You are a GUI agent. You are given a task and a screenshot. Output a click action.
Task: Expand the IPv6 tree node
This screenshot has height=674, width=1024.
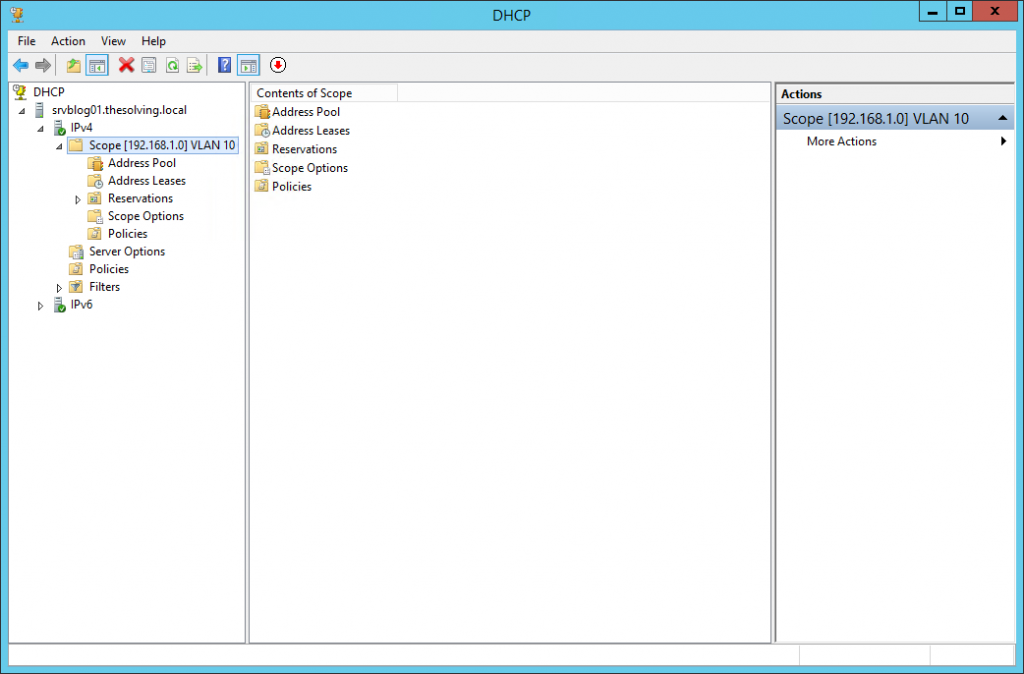pyautogui.click(x=40, y=304)
